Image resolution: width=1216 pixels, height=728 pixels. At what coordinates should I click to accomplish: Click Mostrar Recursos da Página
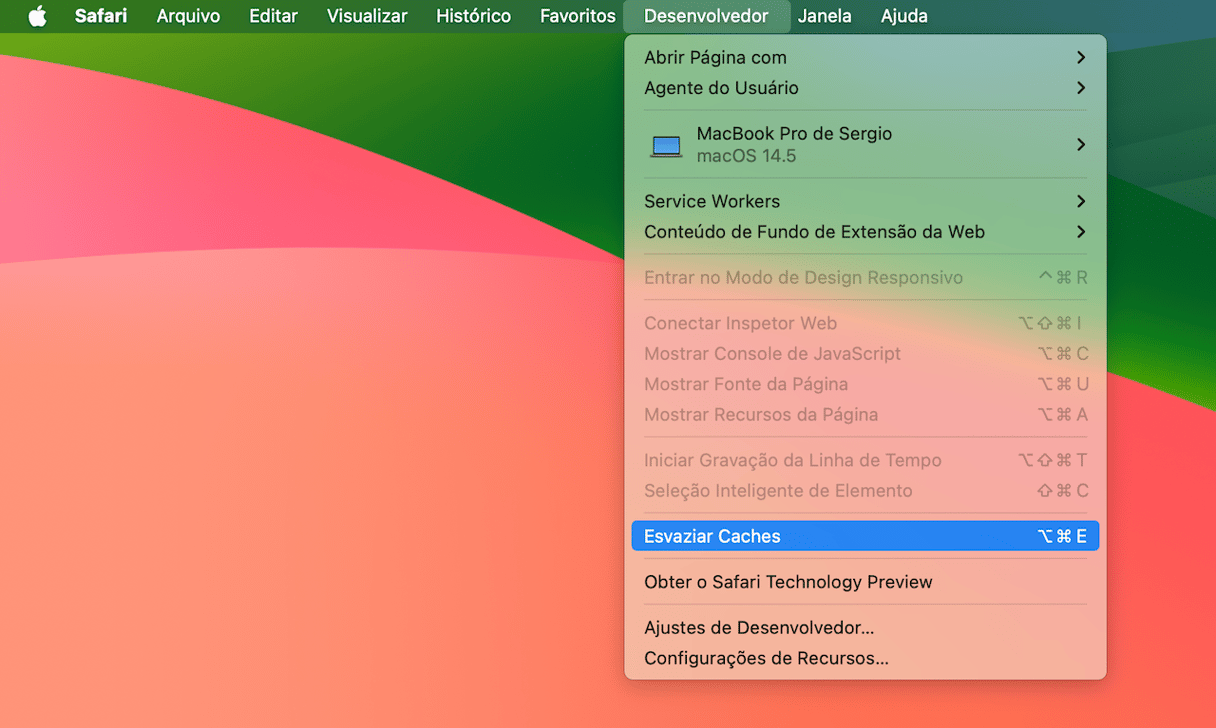tap(865, 414)
